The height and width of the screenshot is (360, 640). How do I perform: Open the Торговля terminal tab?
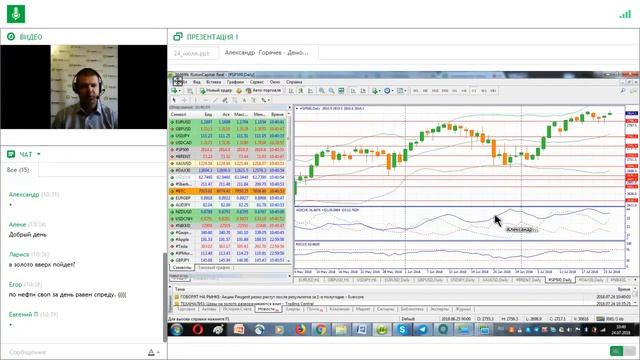pyautogui.click(x=186, y=309)
